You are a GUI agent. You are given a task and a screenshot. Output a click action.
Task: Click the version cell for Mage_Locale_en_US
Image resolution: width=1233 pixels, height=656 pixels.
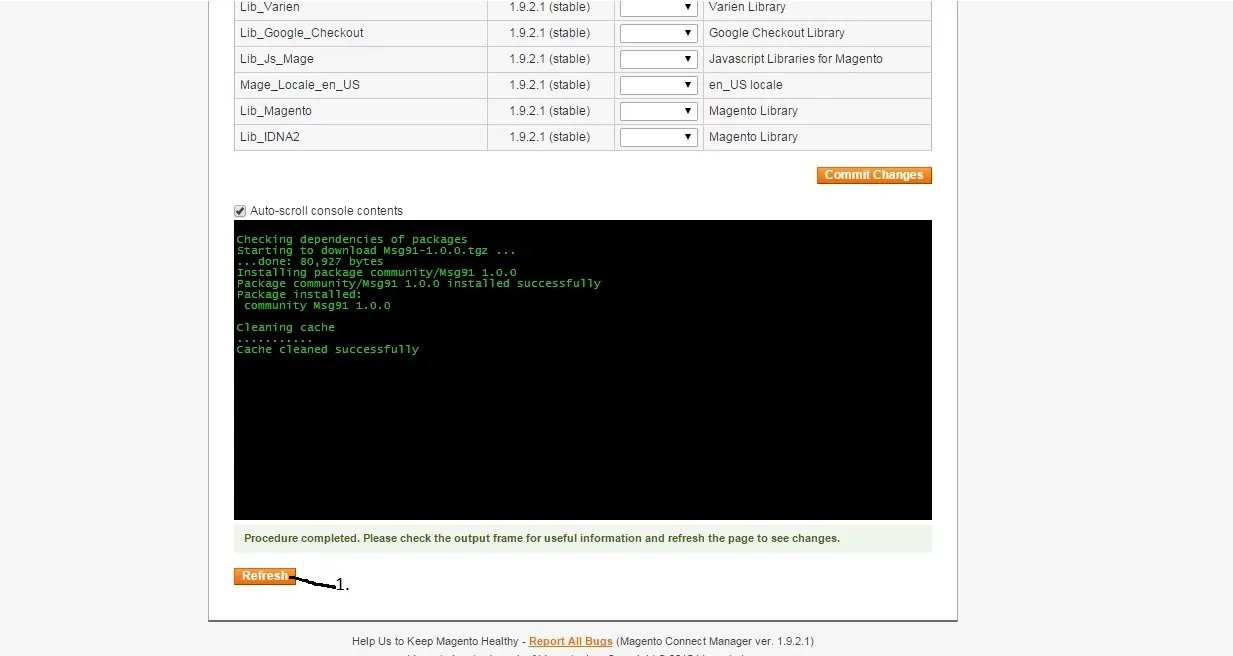click(550, 85)
